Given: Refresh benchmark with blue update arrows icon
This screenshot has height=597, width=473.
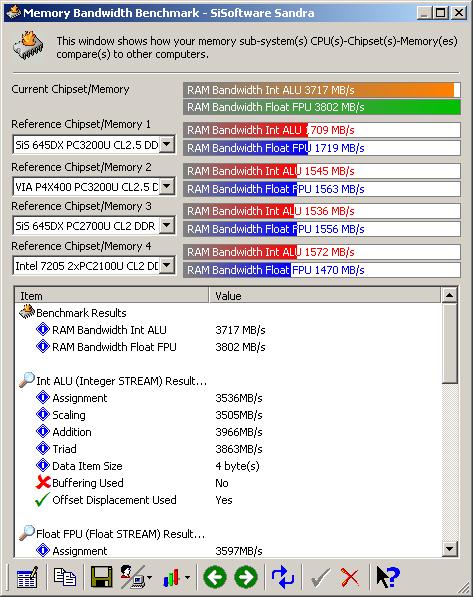Looking at the screenshot, I should [283, 577].
